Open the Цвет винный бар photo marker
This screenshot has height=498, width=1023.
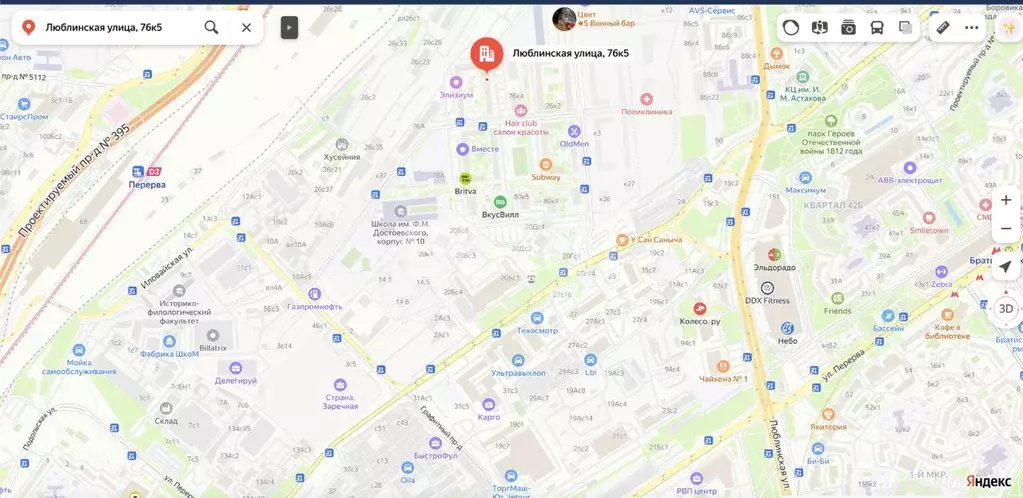coord(564,19)
